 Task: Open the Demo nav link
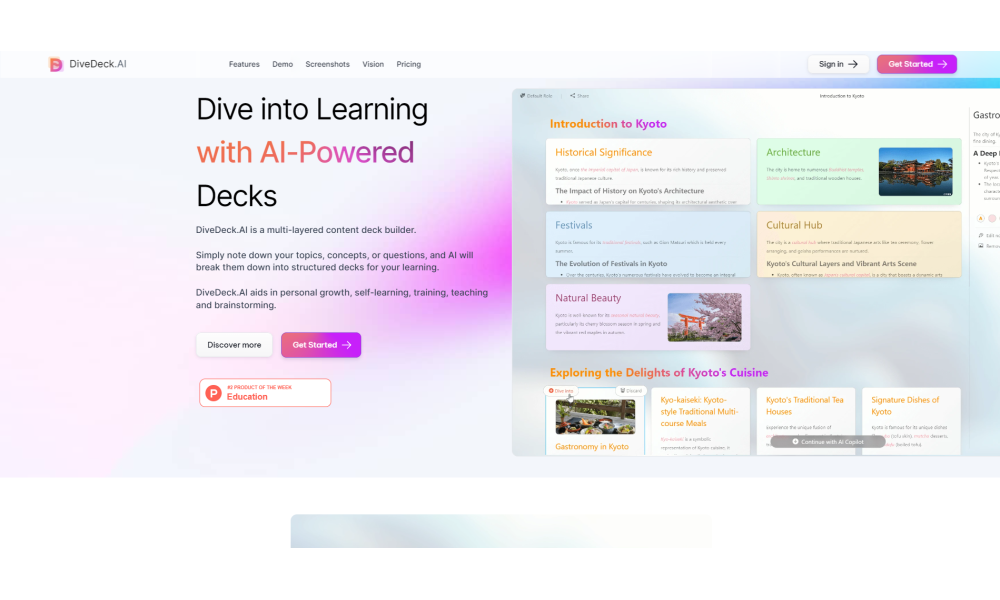click(283, 64)
